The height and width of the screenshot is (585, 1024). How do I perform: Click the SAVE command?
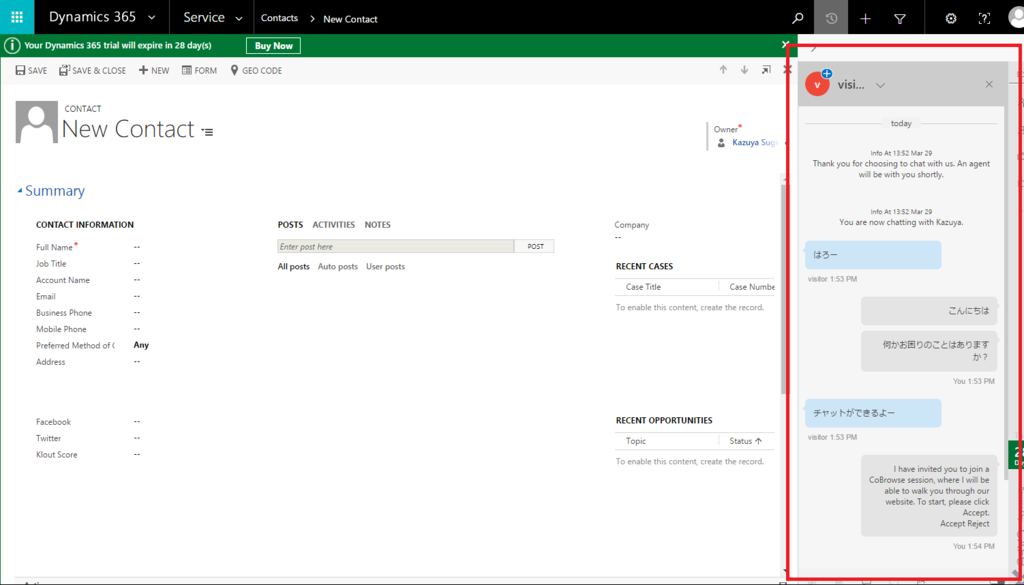pos(31,71)
